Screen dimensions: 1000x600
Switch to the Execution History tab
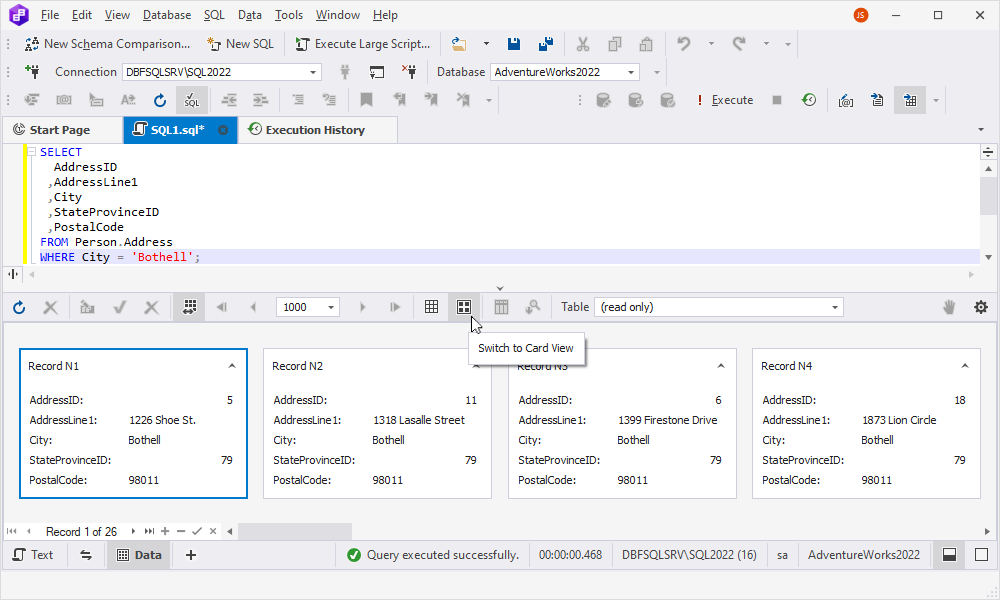pyautogui.click(x=316, y=130)
